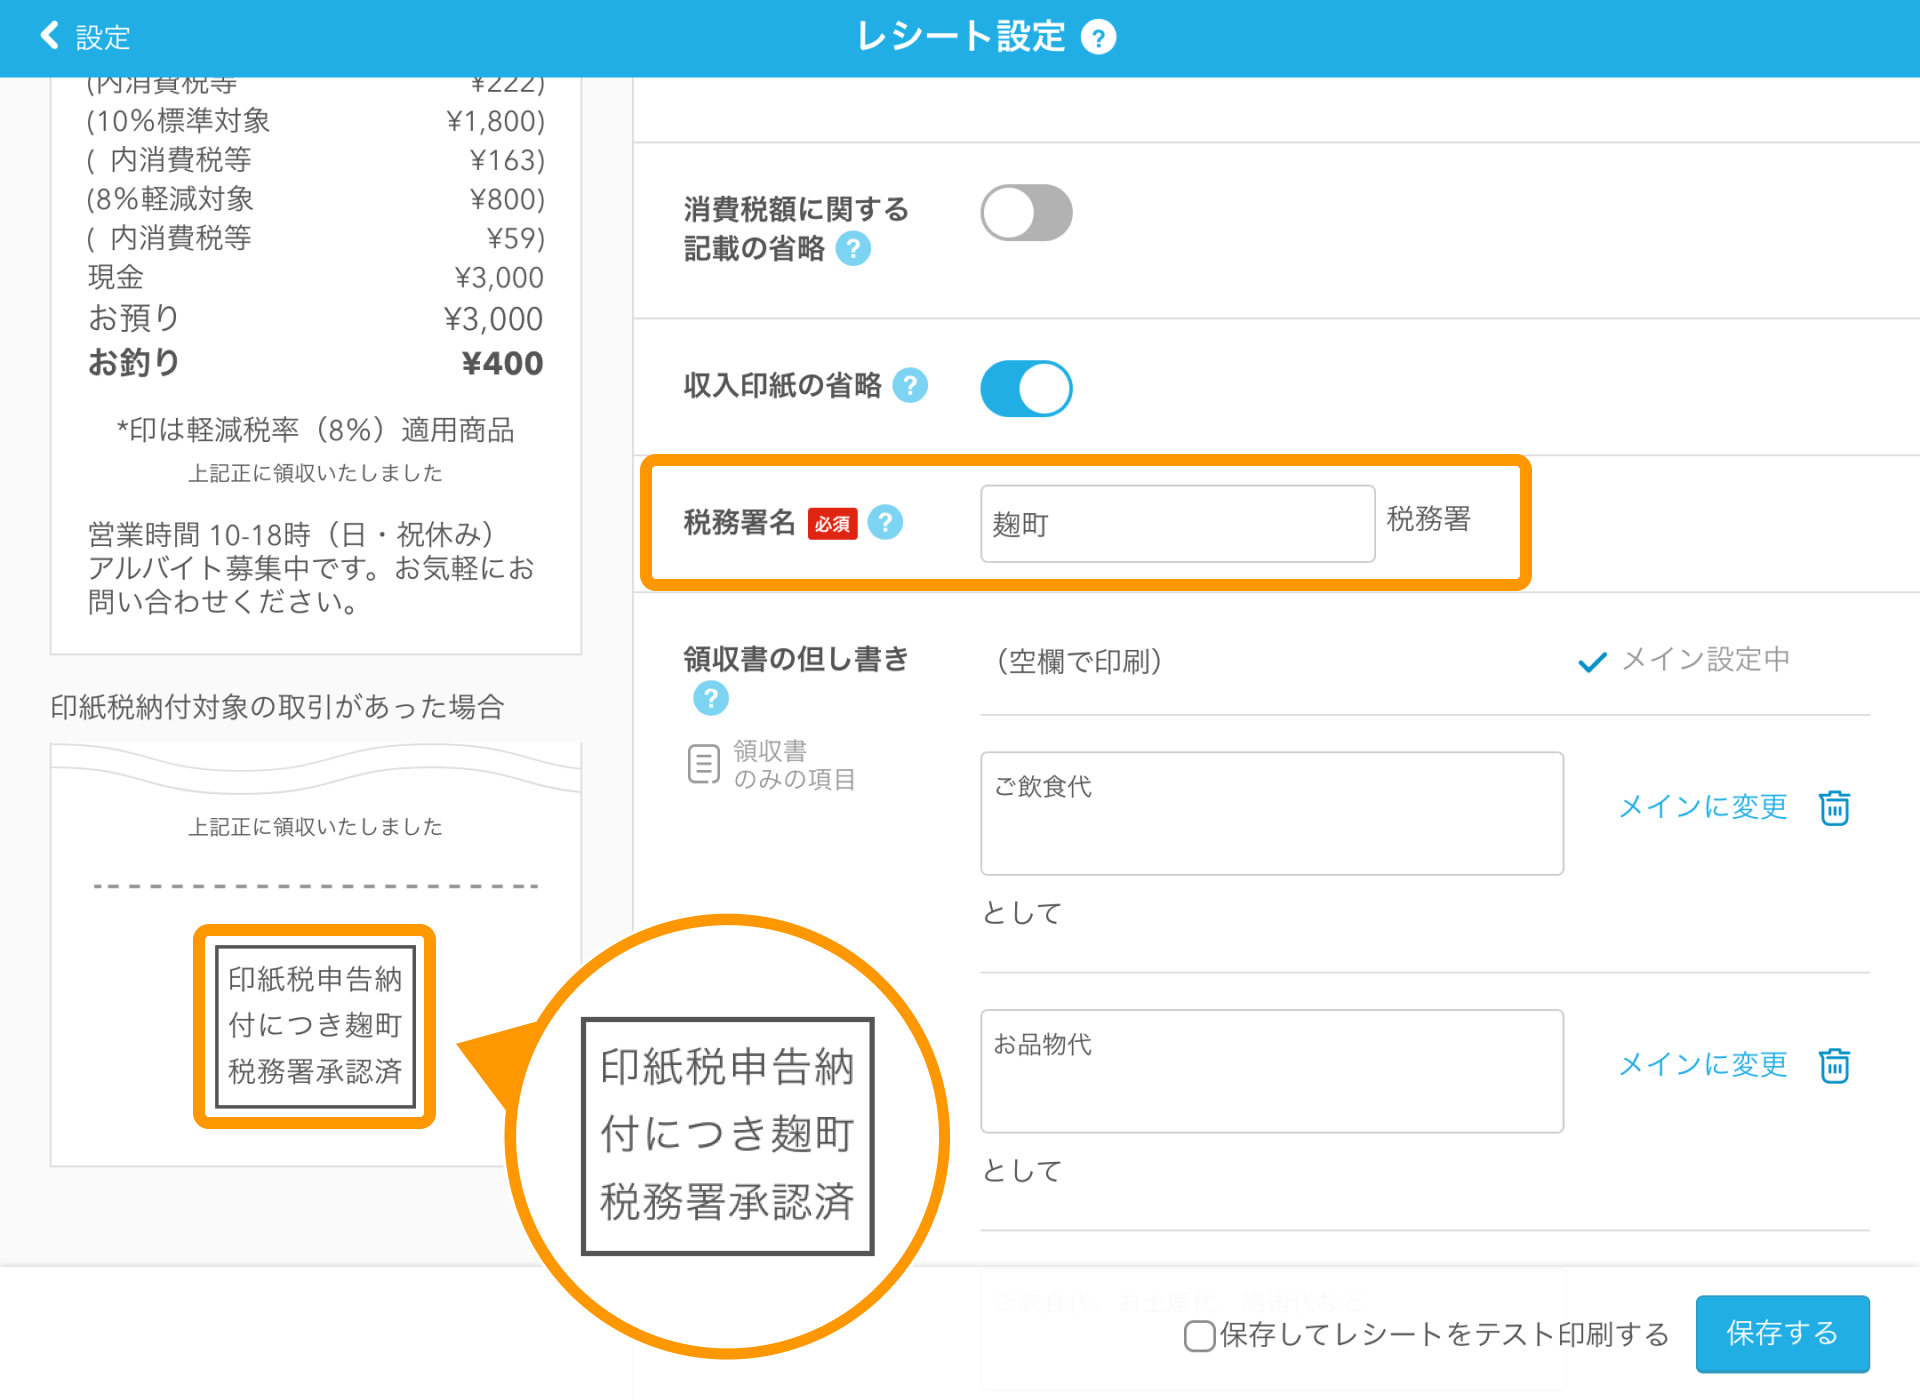Select the お品物代 text field

point(1271,1071)
